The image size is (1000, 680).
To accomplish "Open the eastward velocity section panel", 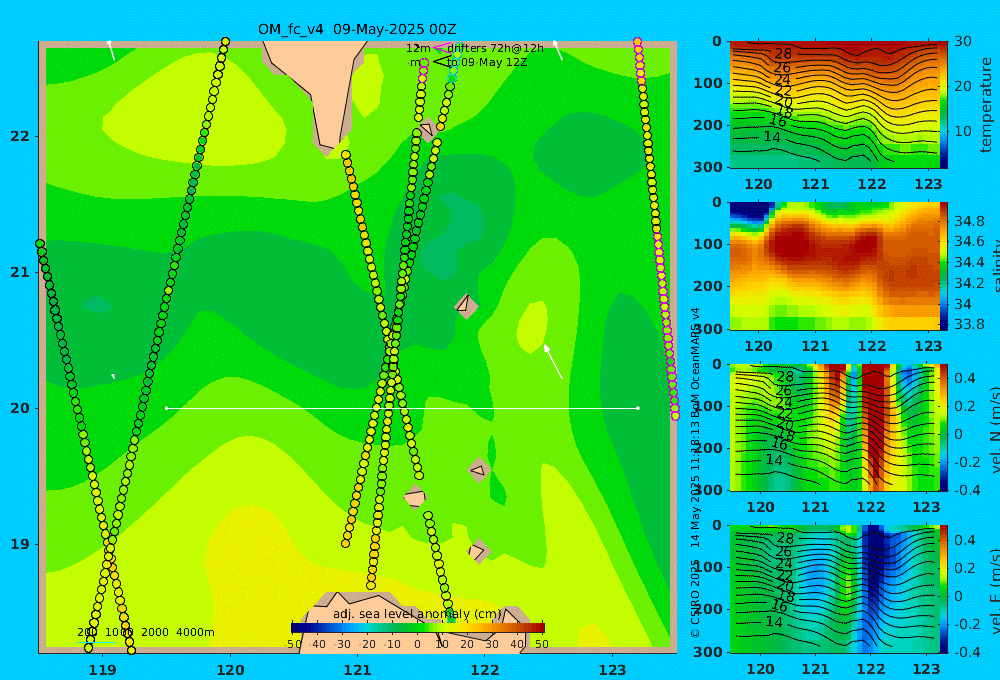I will (834, 589).
